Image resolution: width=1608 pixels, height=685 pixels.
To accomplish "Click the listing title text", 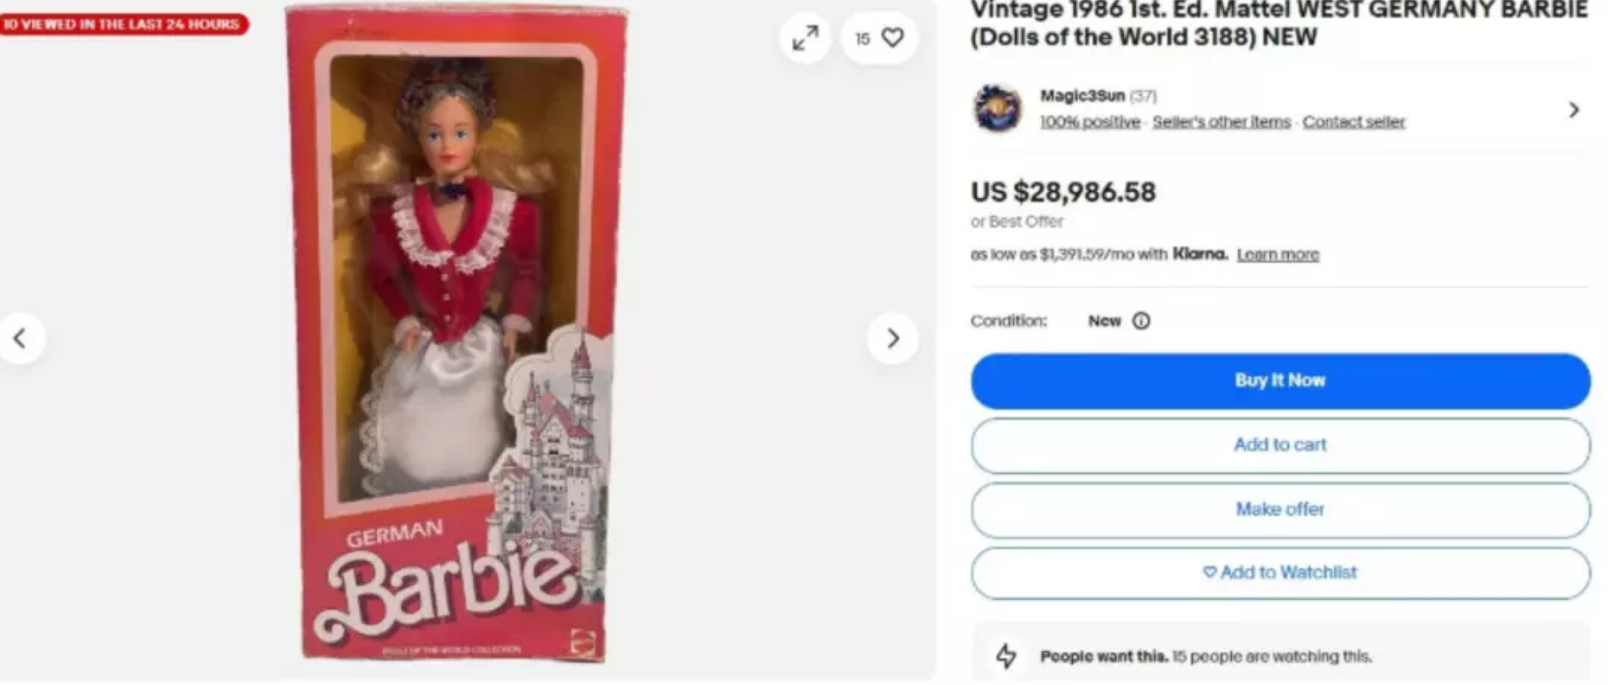I will tap(1278, 24).
